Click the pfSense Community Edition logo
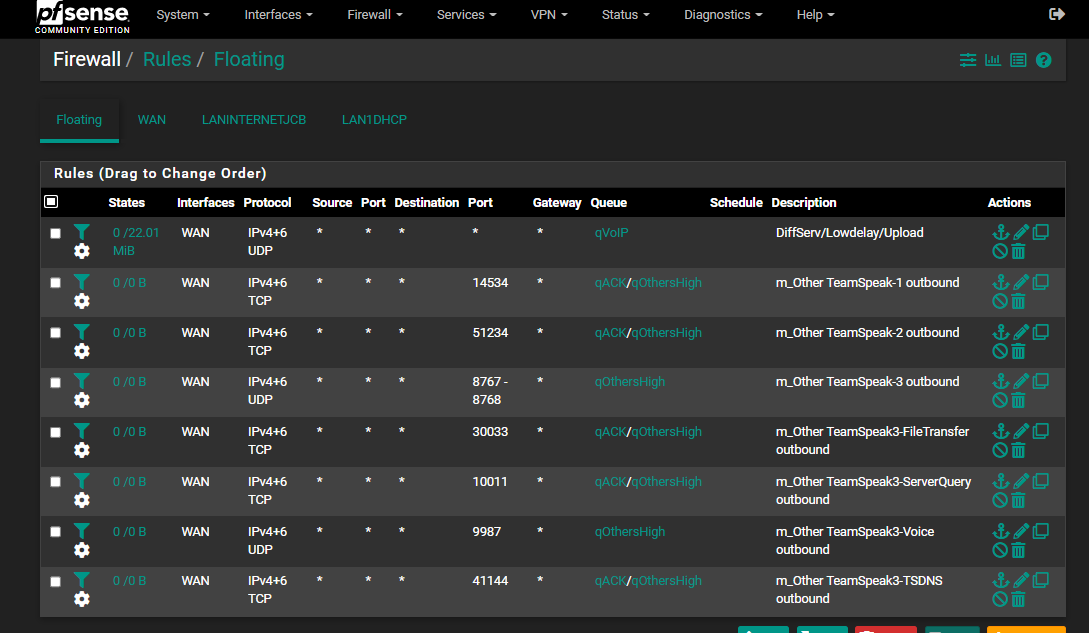 [x=82, y=17]
